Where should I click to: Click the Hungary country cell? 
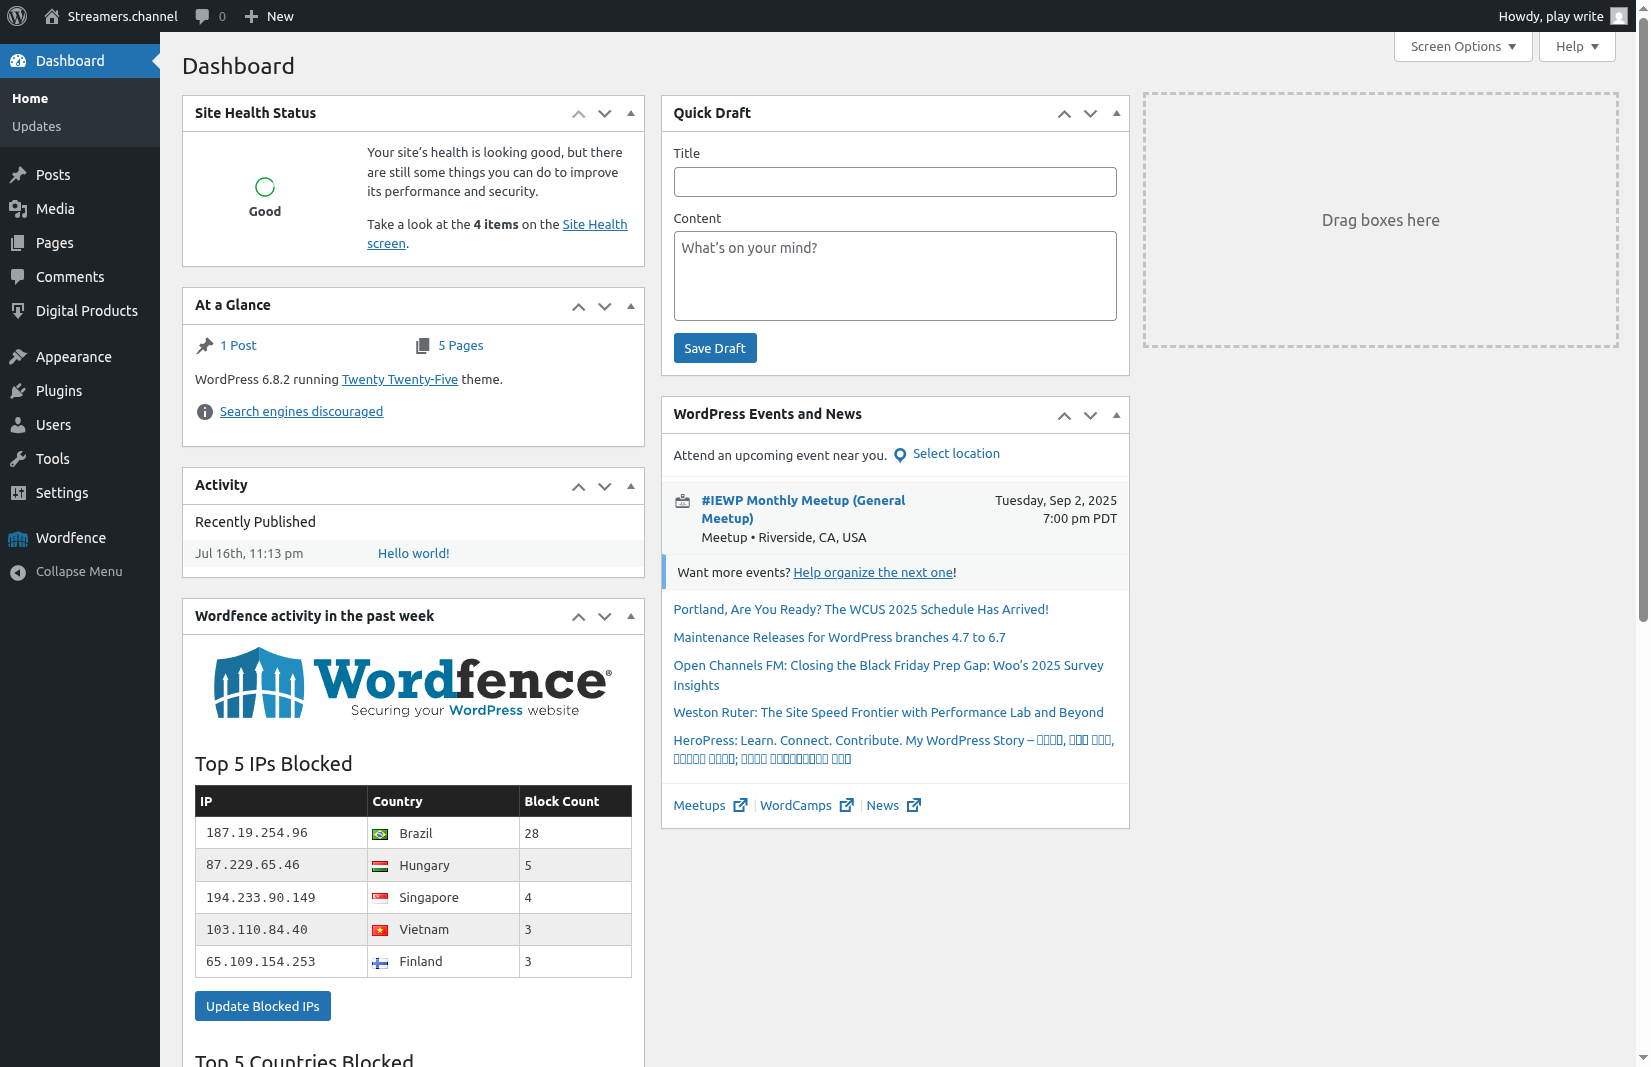(x=443, y=866)
